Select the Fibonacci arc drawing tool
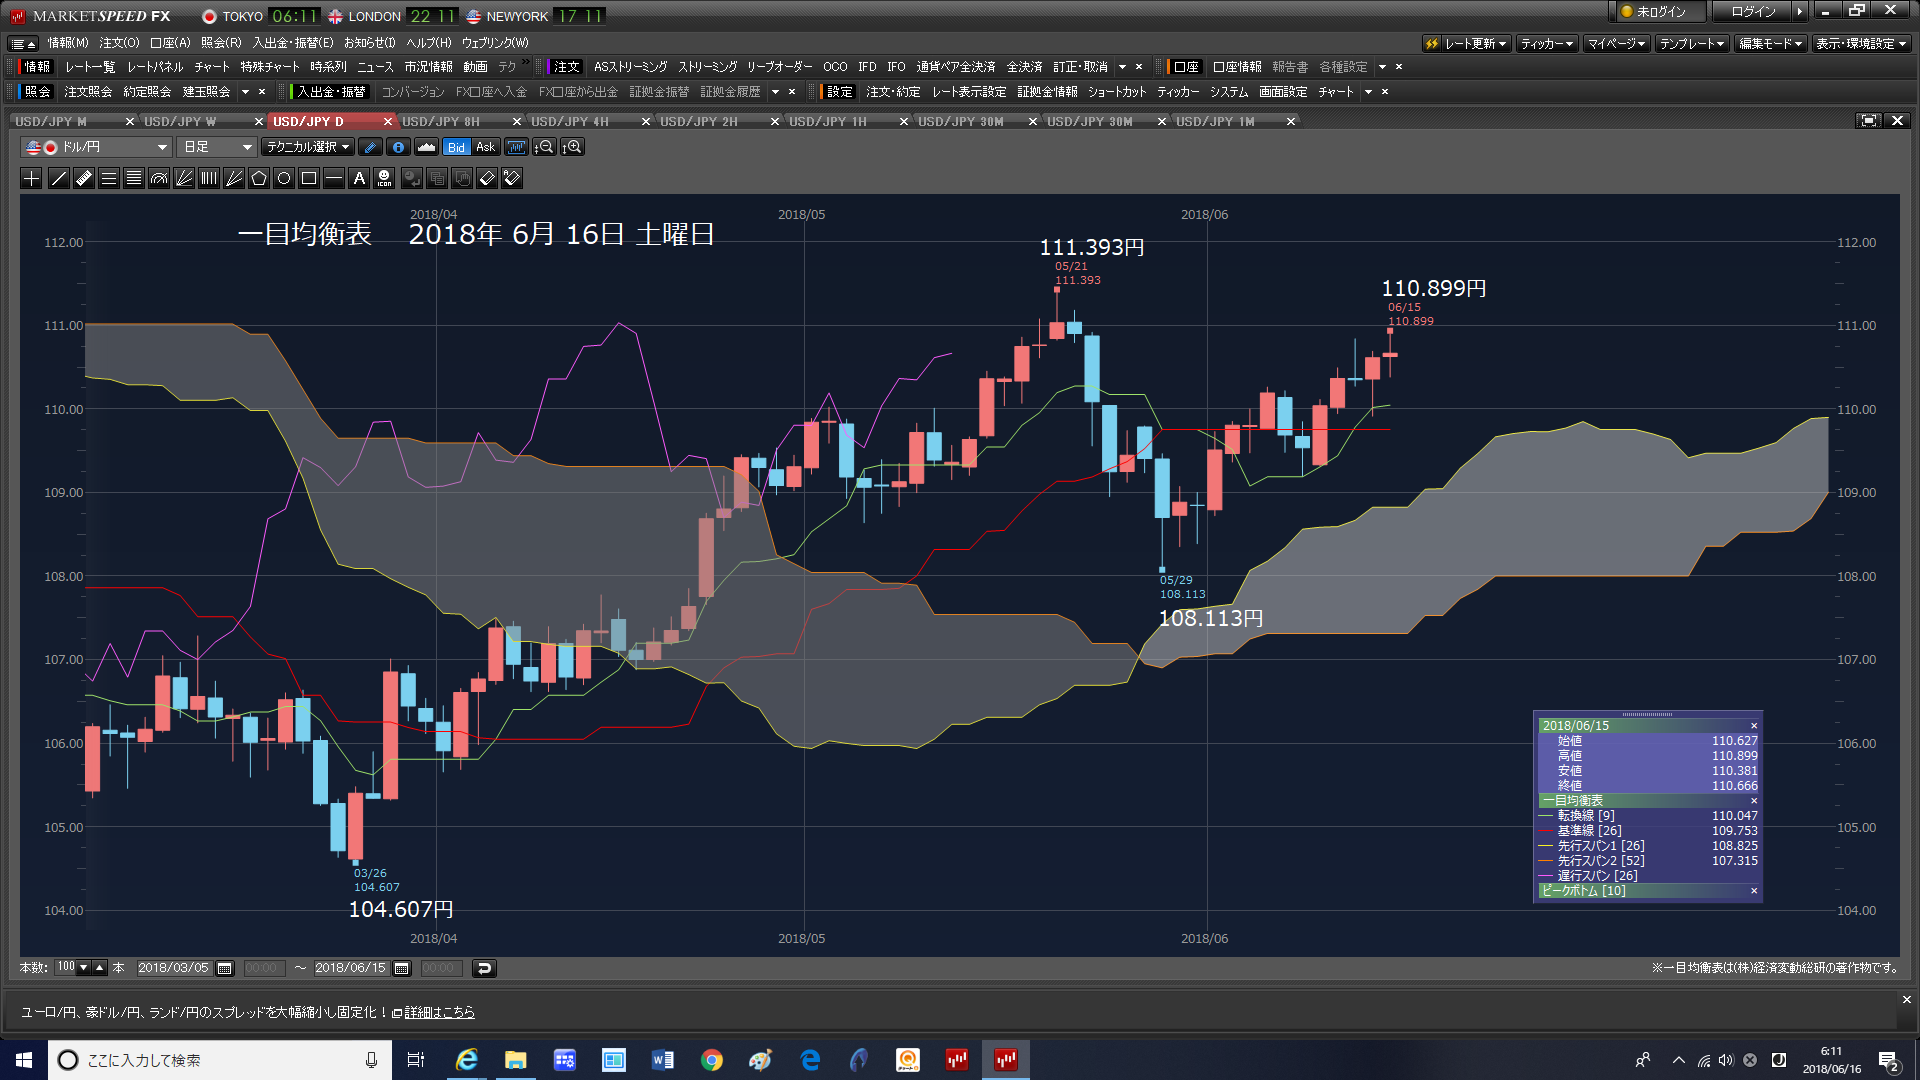Viewport: 1920px width, 1080px height. pos(158,179)
